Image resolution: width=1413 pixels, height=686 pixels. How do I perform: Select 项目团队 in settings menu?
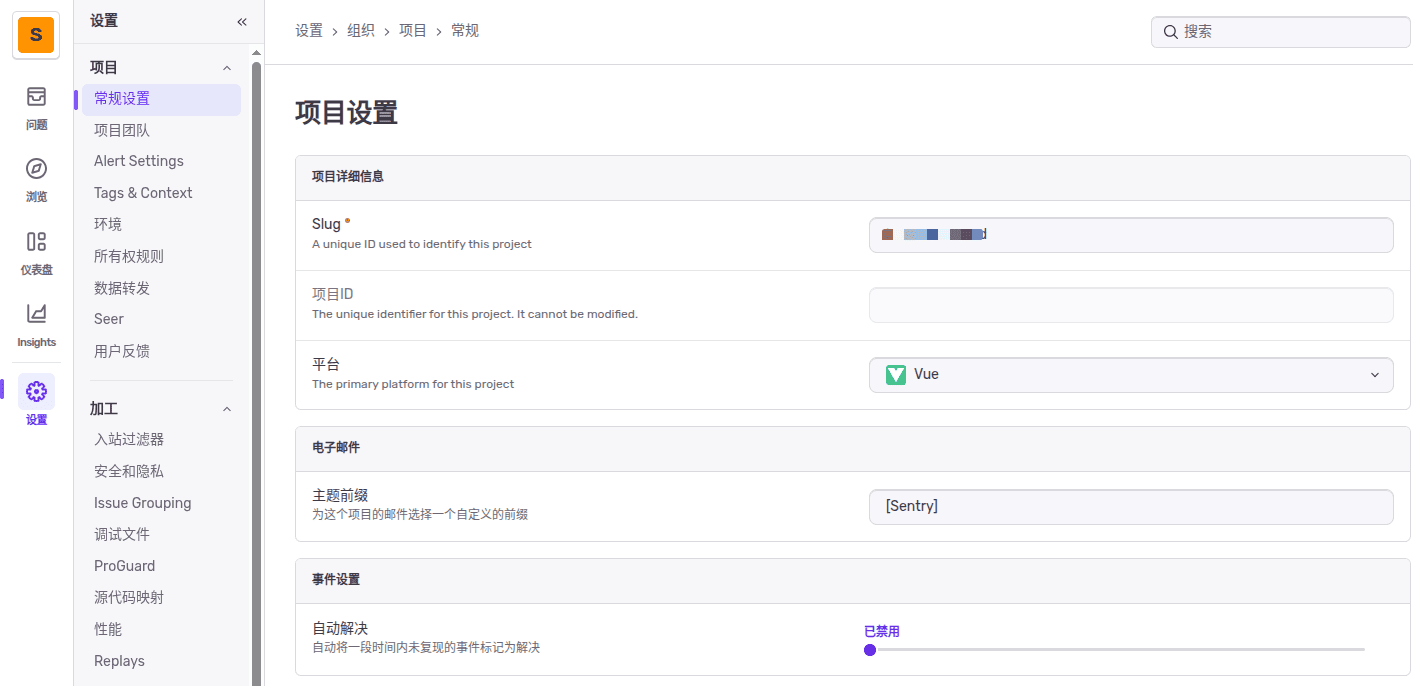[x=122, y=130]
